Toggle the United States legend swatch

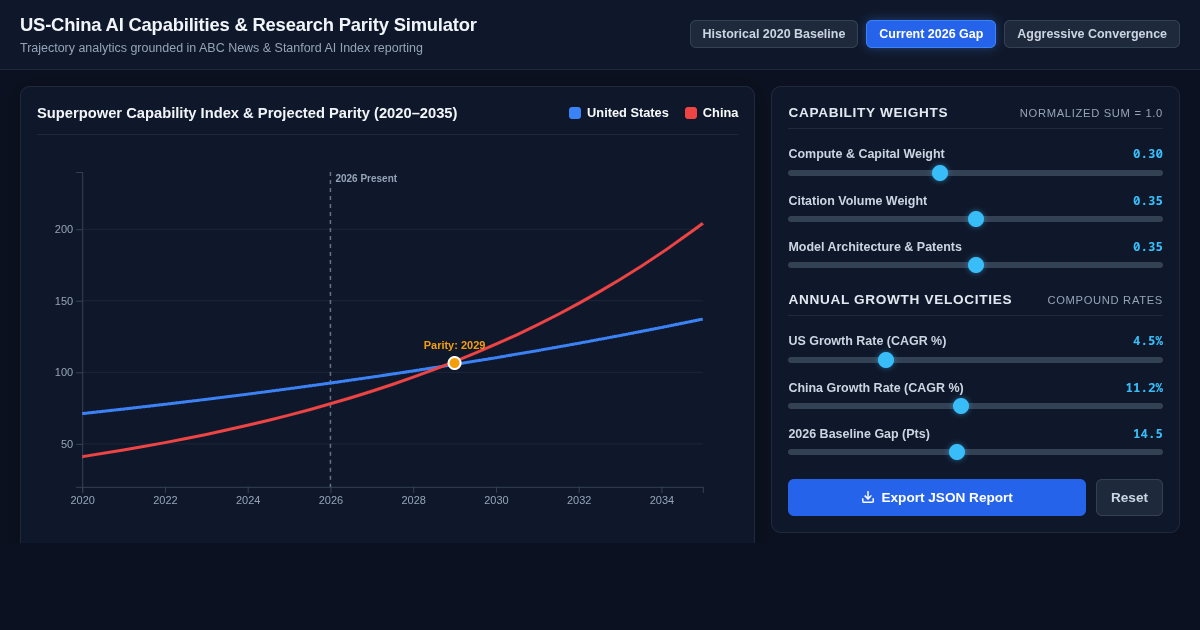(575, 113)
